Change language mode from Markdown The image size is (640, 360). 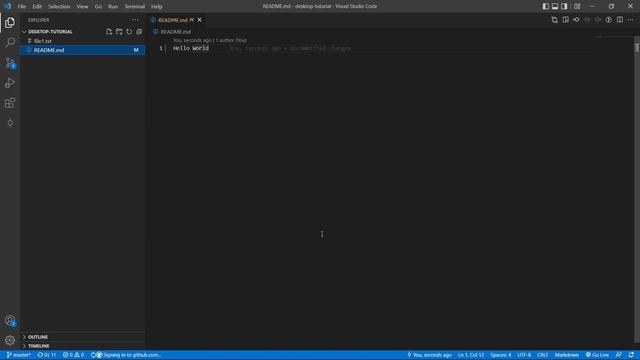567,355
